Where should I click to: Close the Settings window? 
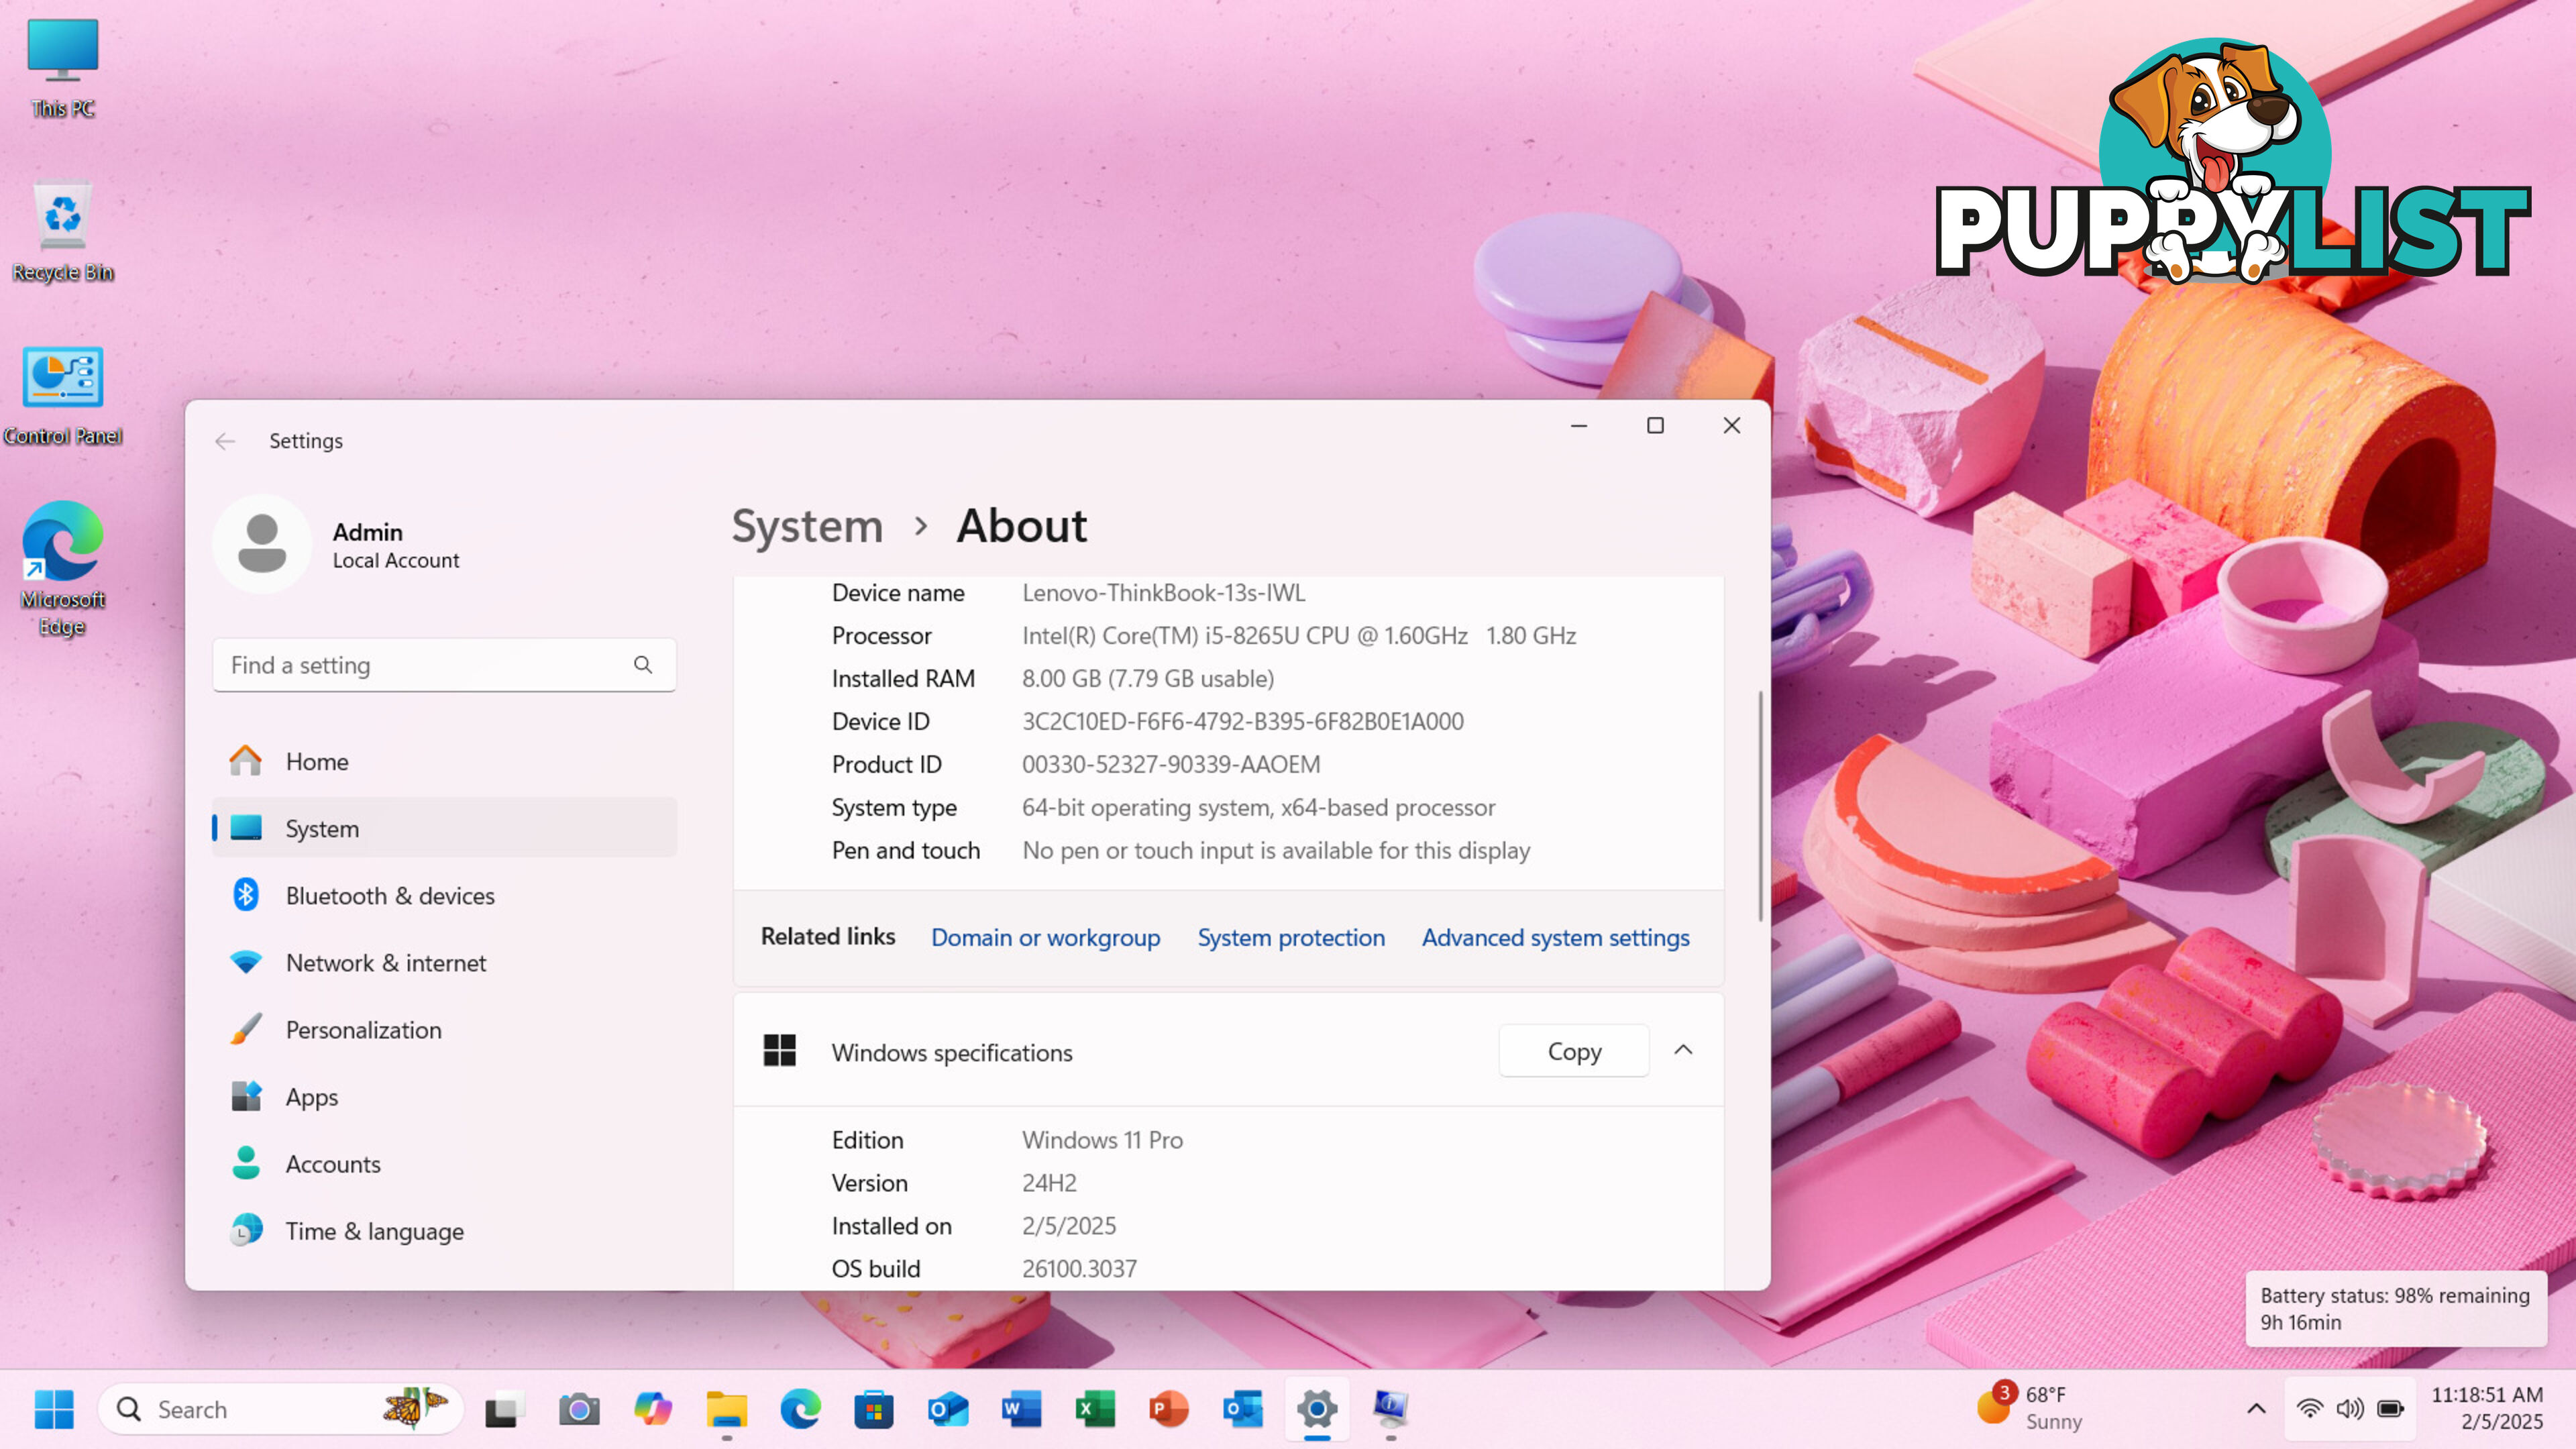pos(1732,425)
